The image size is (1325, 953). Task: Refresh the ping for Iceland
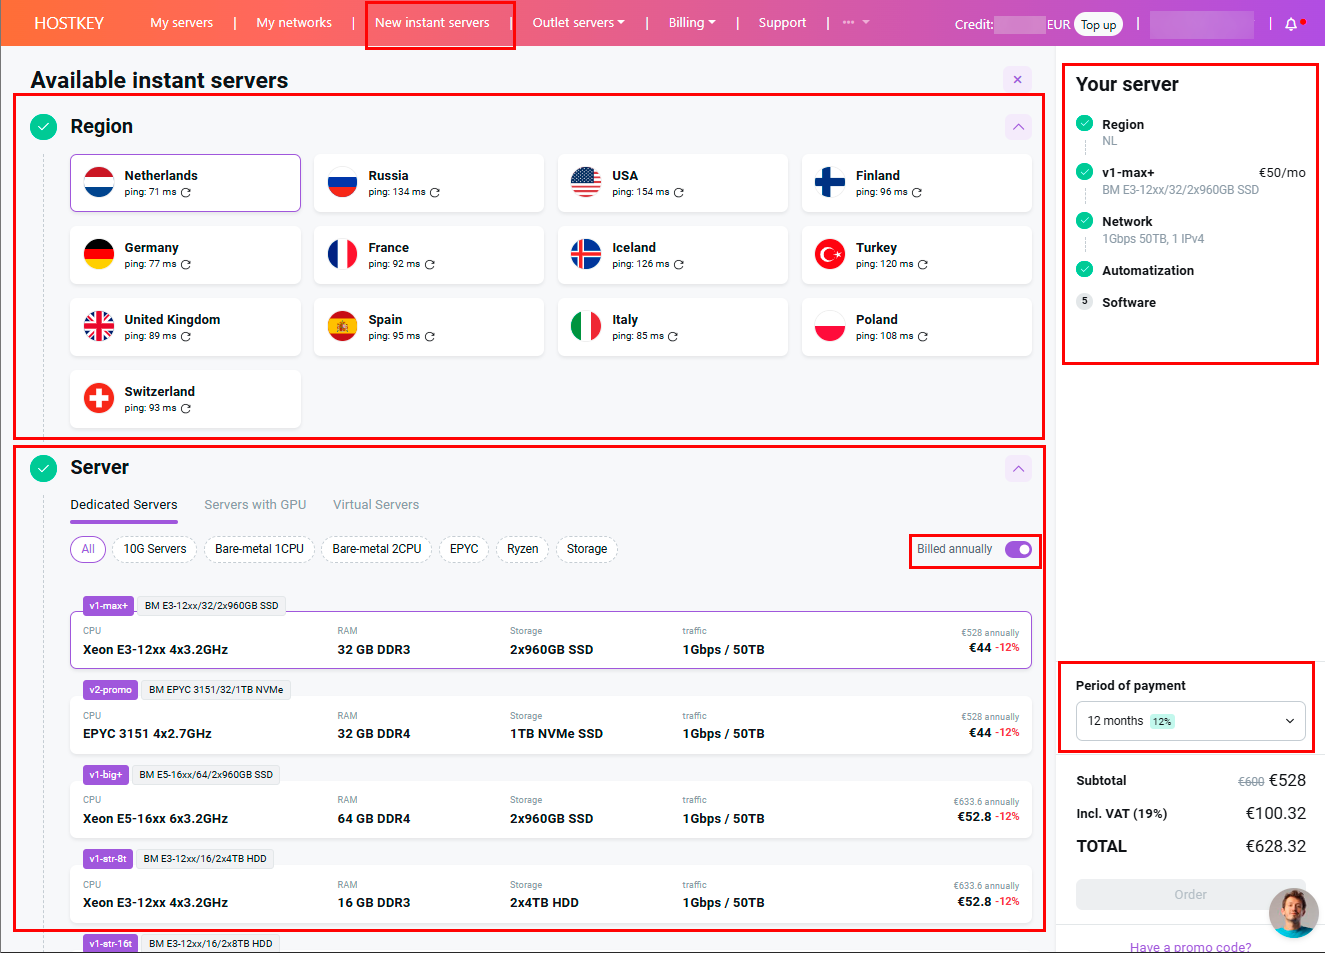coord(679,265)
